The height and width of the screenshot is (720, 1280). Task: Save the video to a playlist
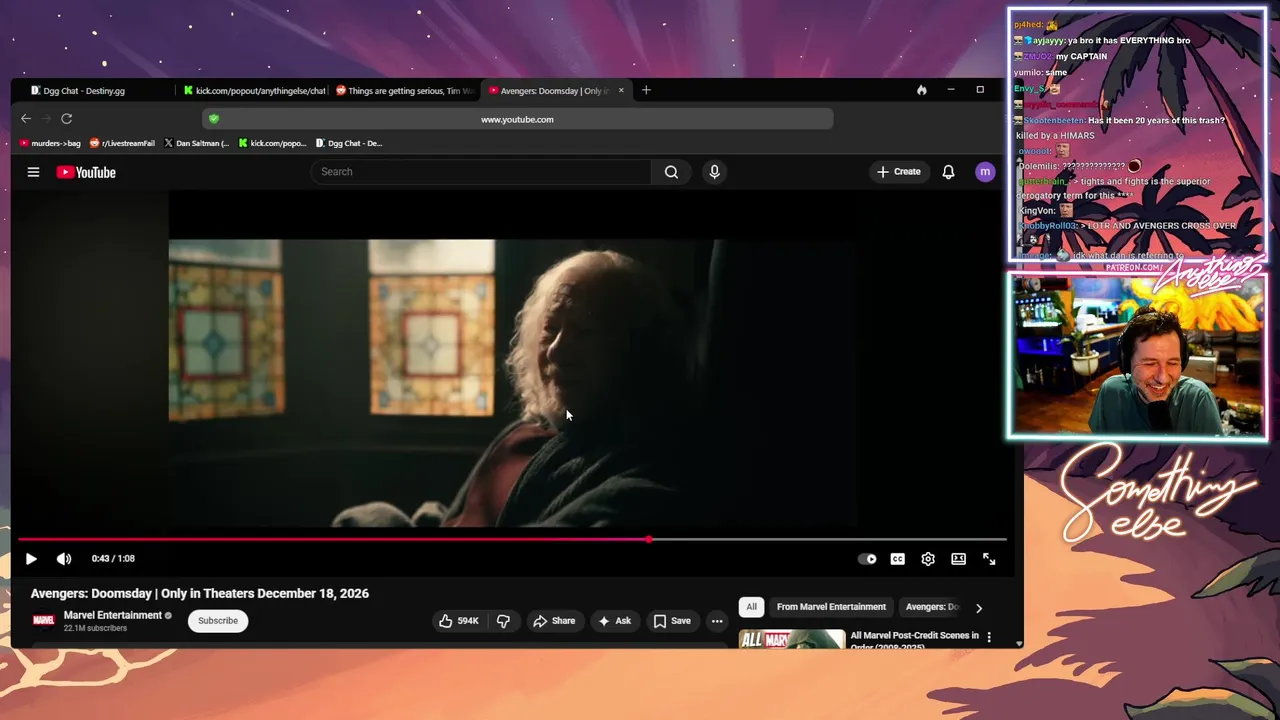[x=672, y=621]
